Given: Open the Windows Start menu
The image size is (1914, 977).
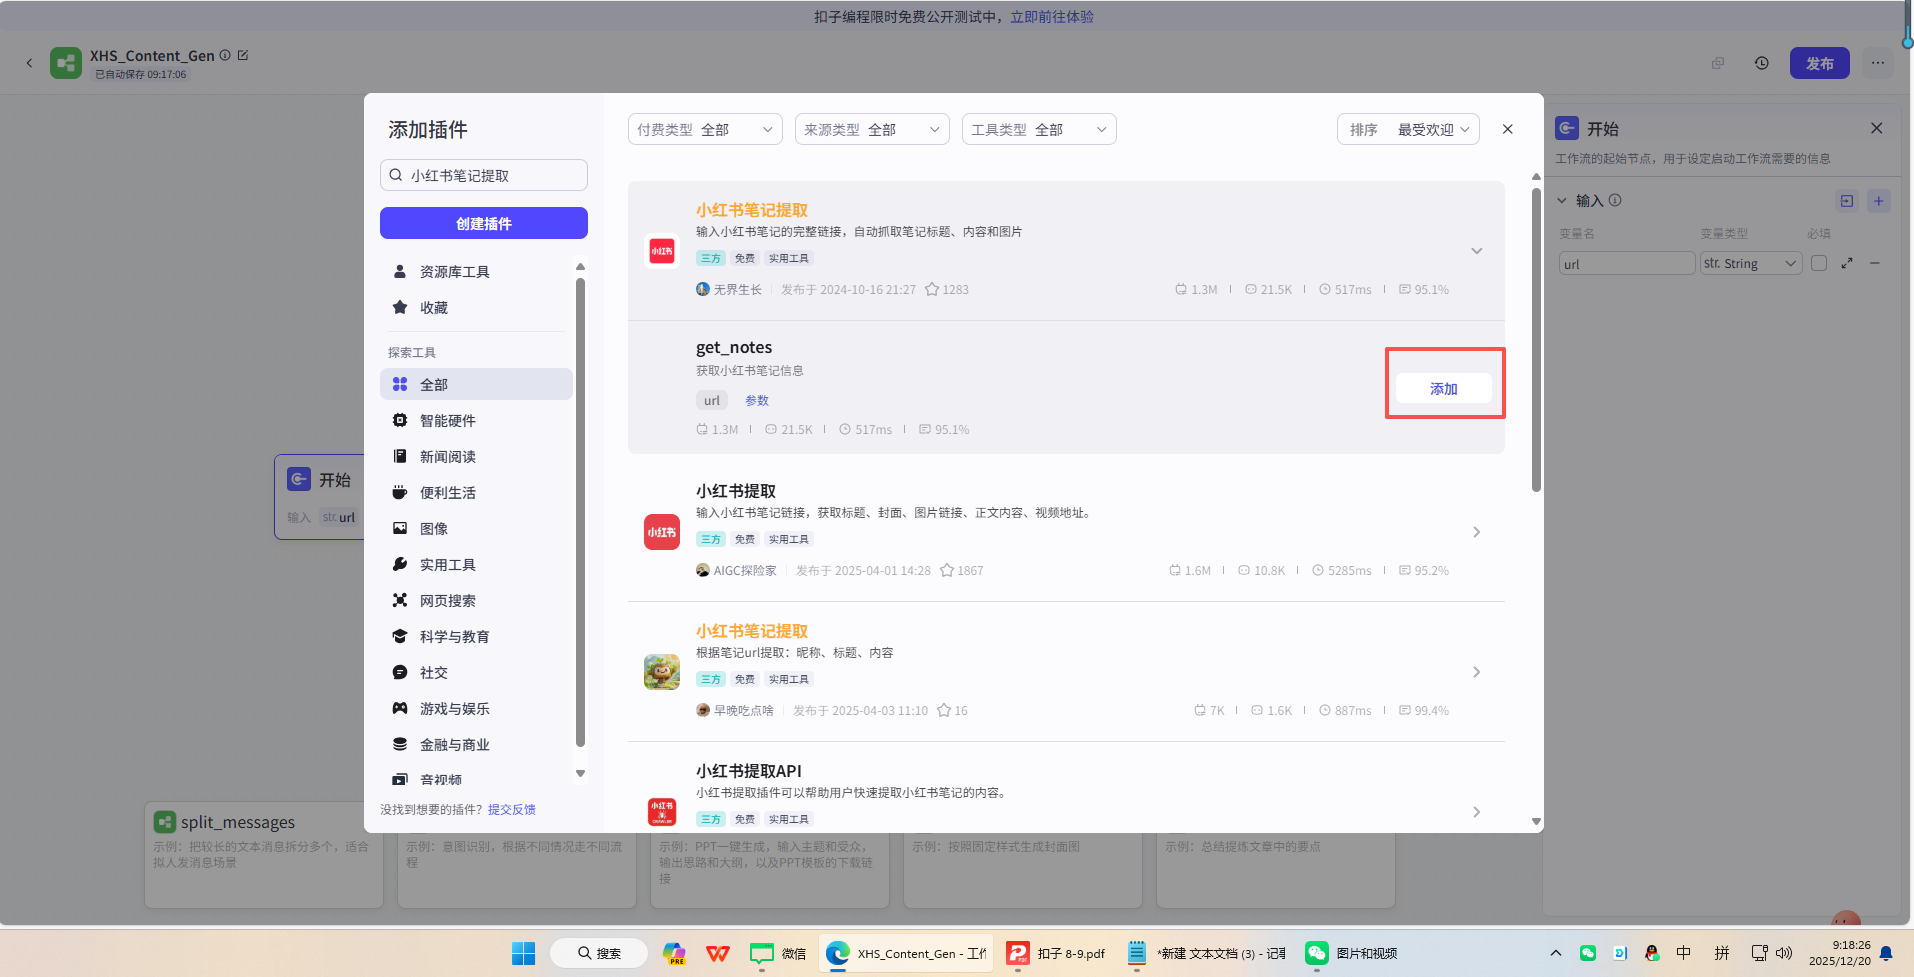Looking at the screenshot, I should click(x=523, y=953).
